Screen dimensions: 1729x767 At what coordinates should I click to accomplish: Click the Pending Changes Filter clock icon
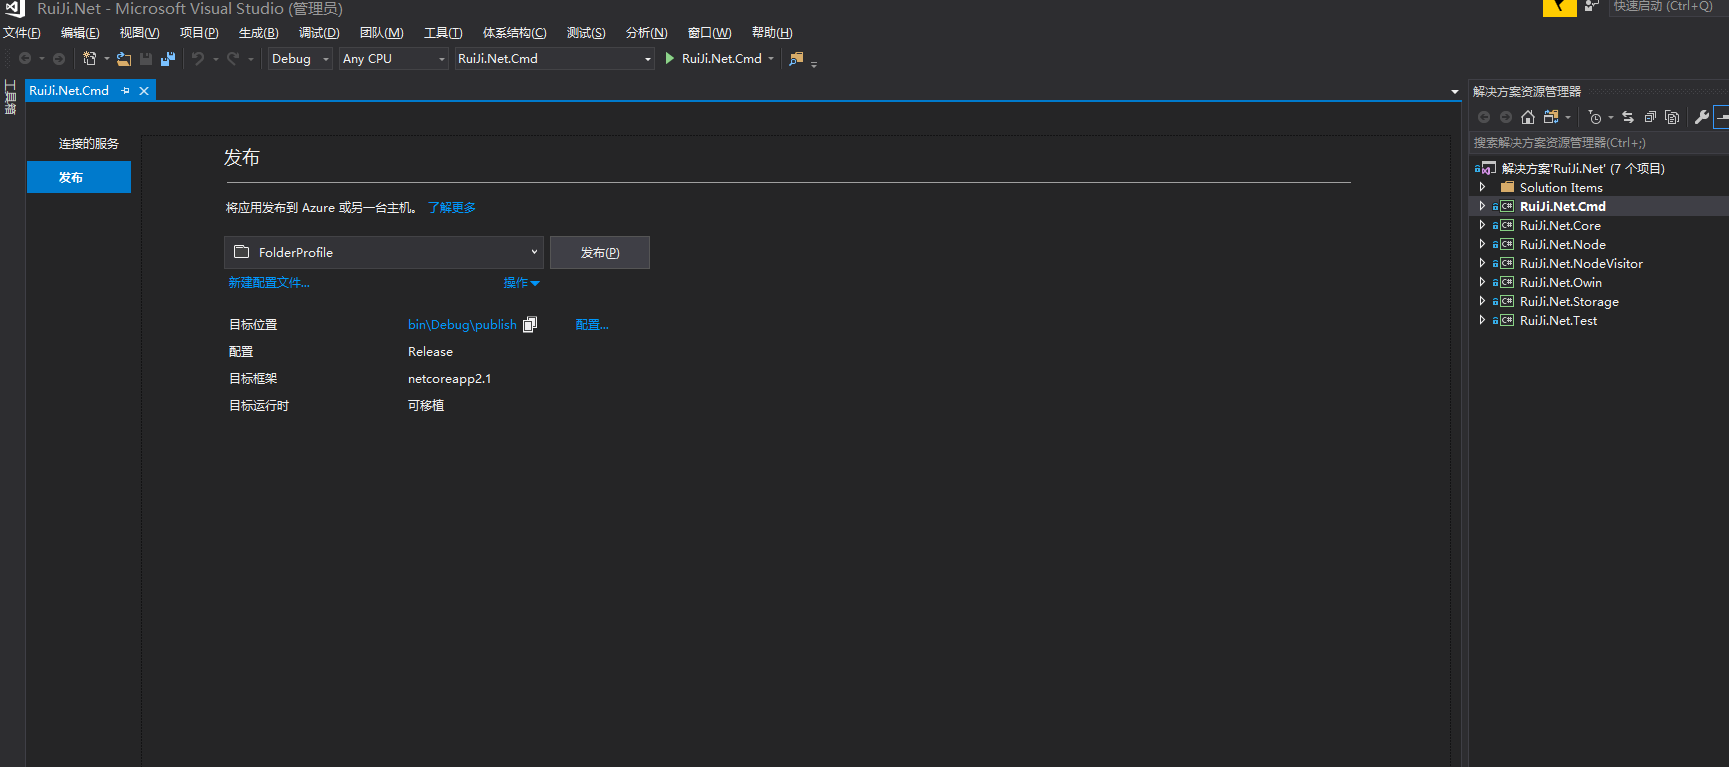pyautogui.click(x=1595, y=117)
